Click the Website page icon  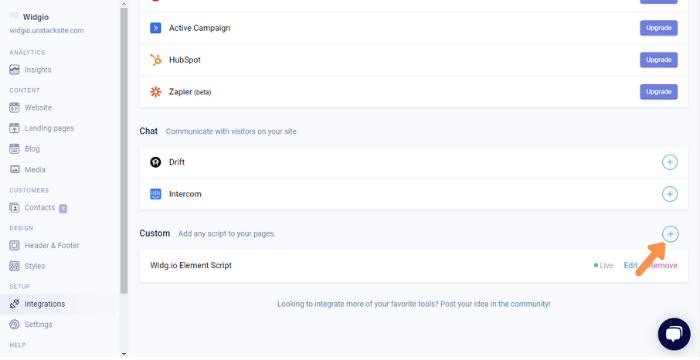pos(14,108)
